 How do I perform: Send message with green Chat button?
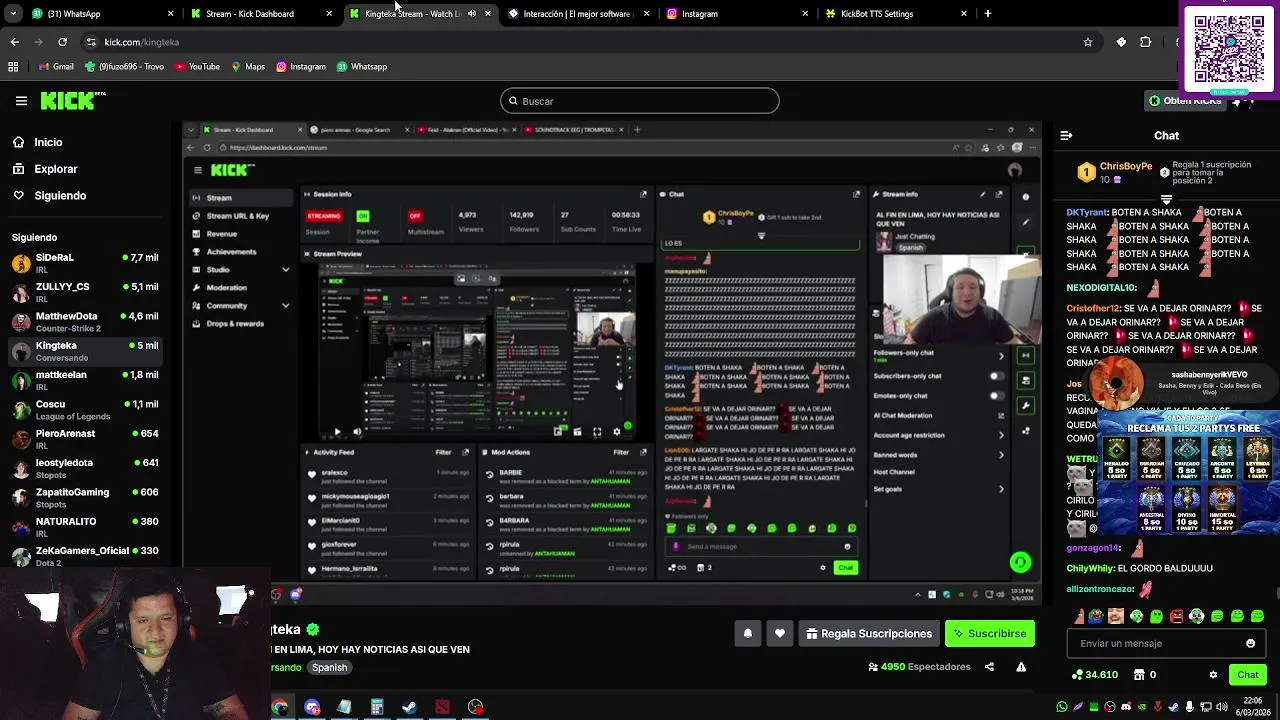[x=1248, y=675]
